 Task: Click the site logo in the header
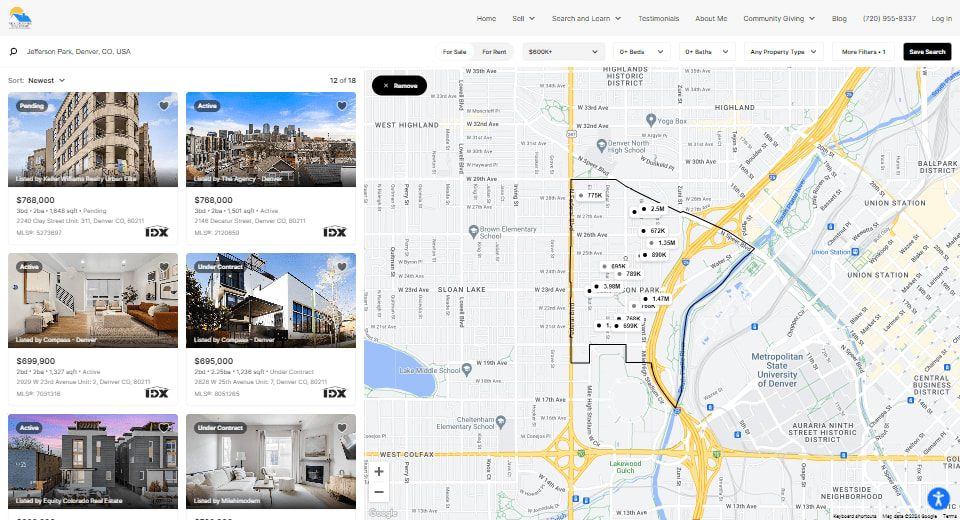coord(20,18)
